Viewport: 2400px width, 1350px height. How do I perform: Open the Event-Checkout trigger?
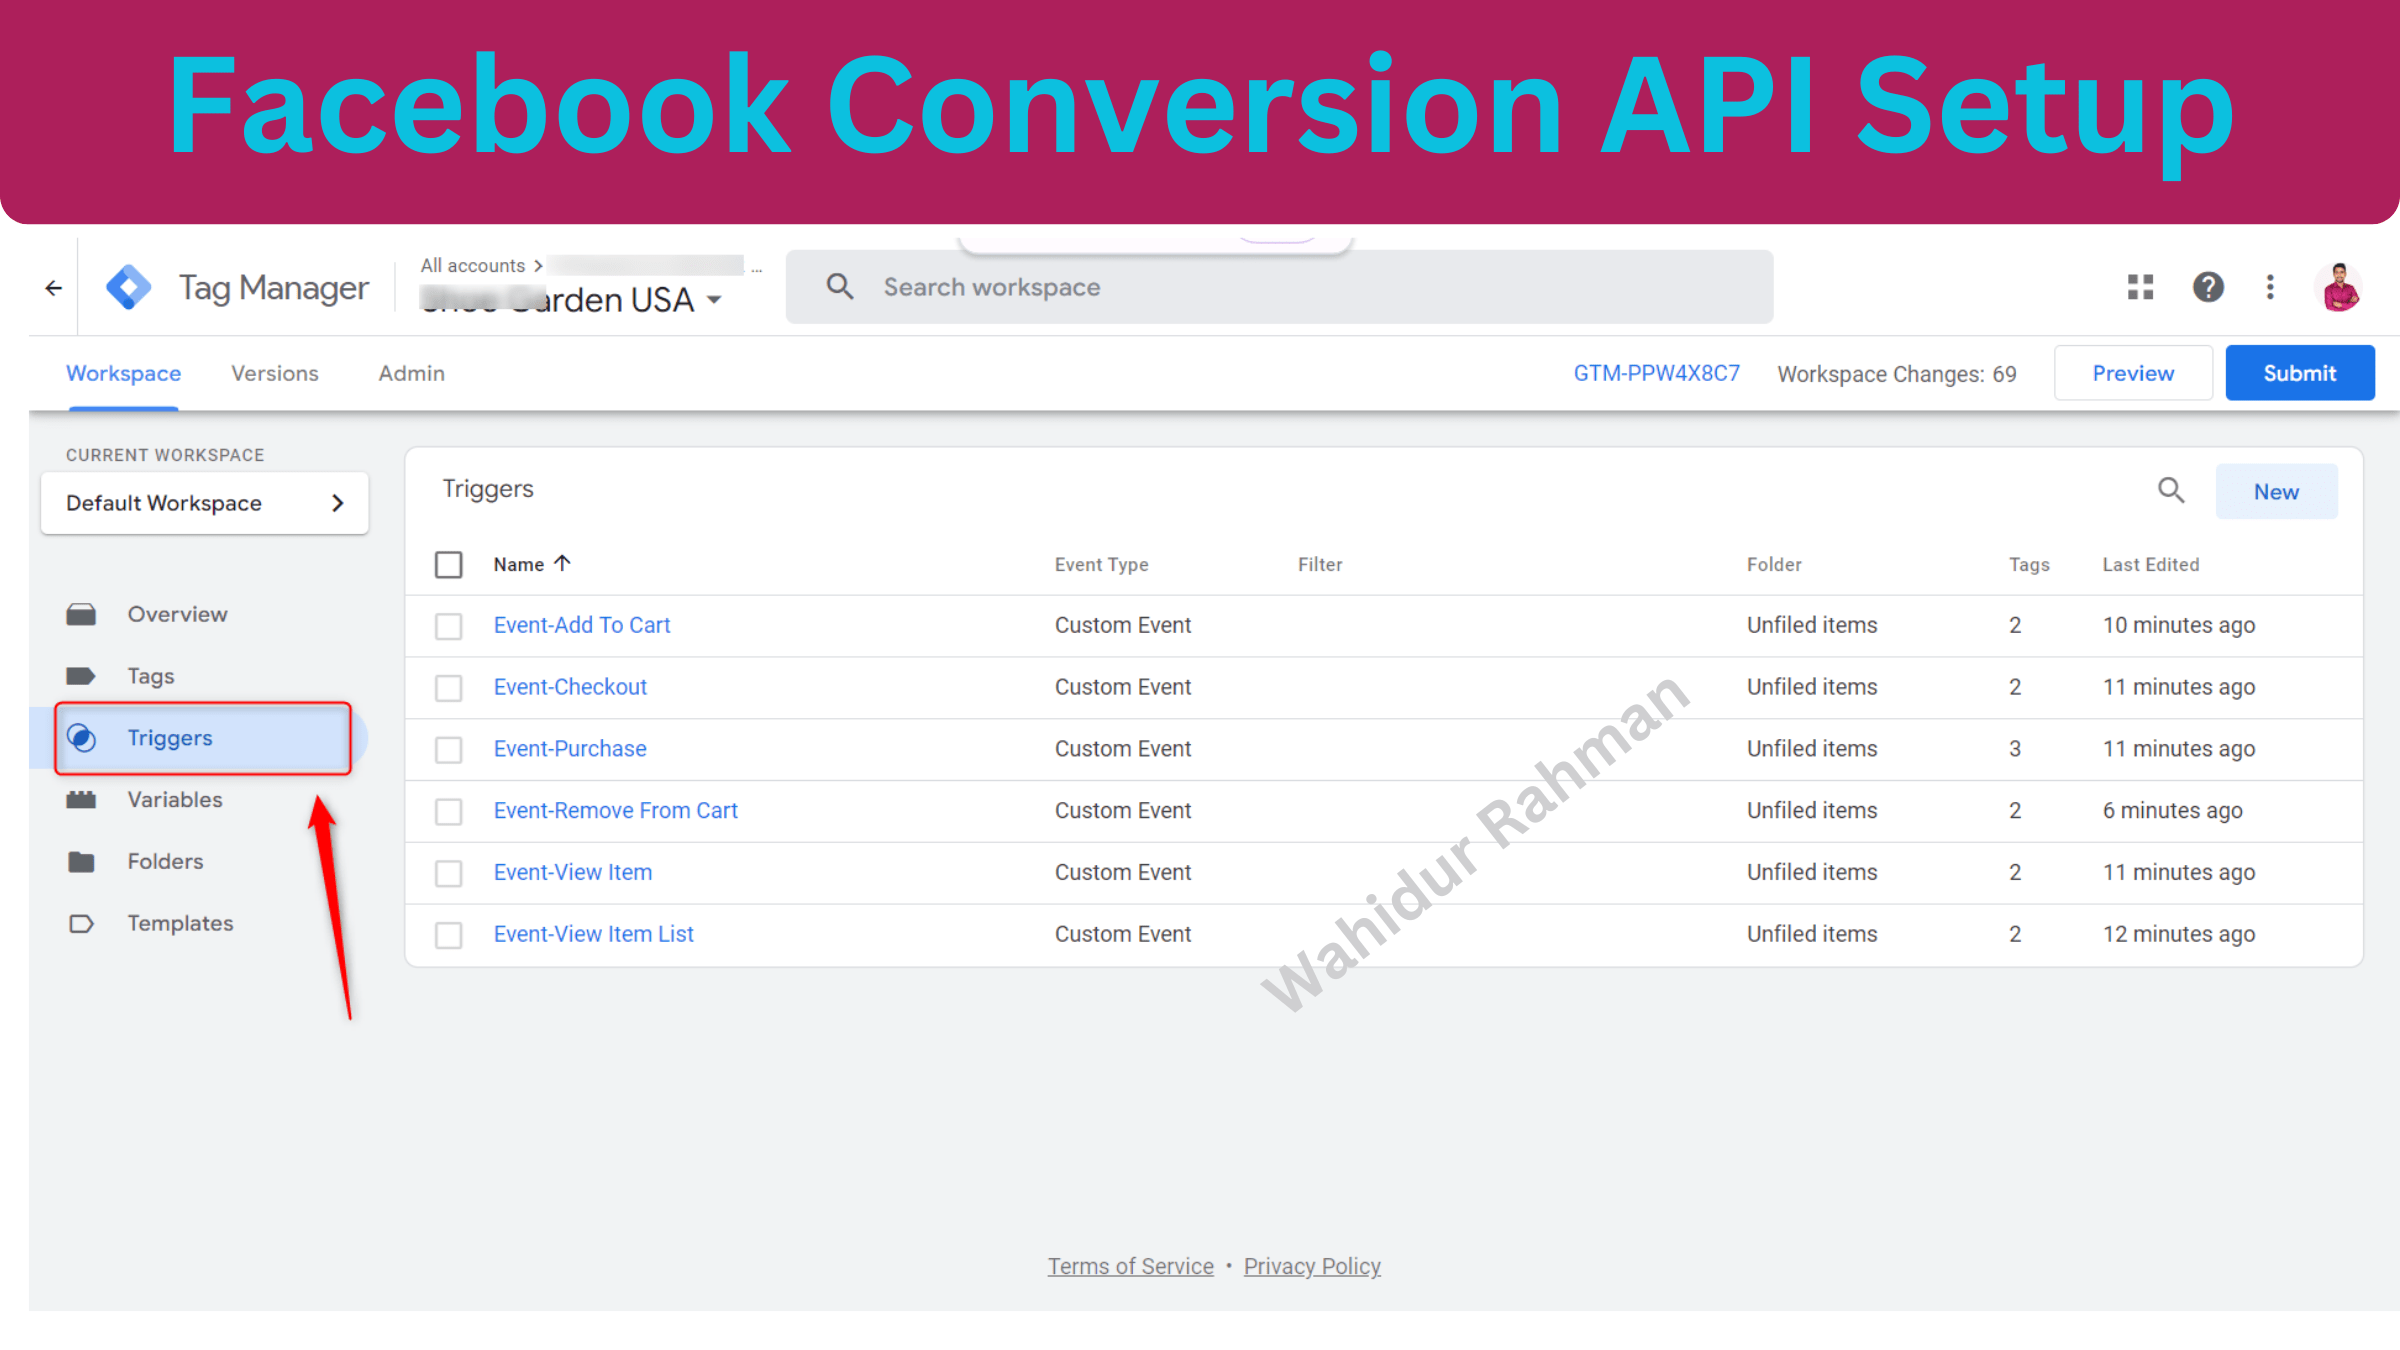pos(570,687)
